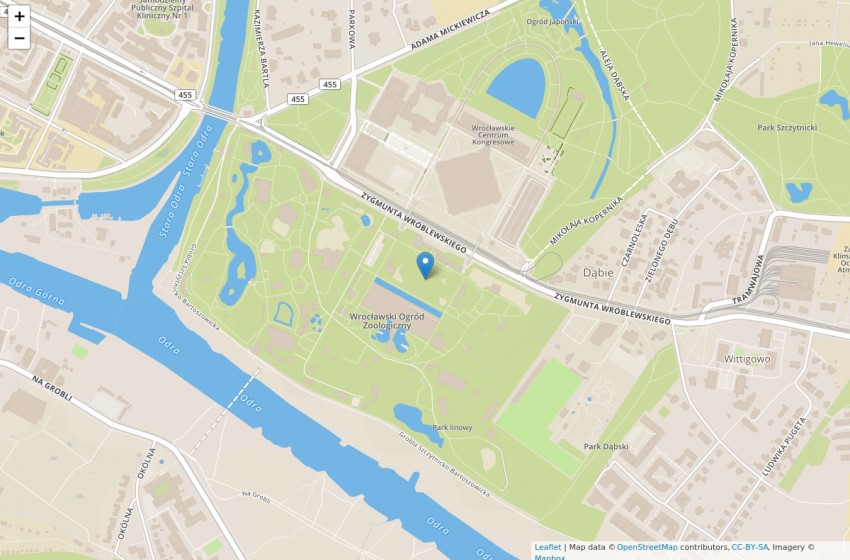Click the blue location marker pin
The image size is (850, 560).
point(426,266)
